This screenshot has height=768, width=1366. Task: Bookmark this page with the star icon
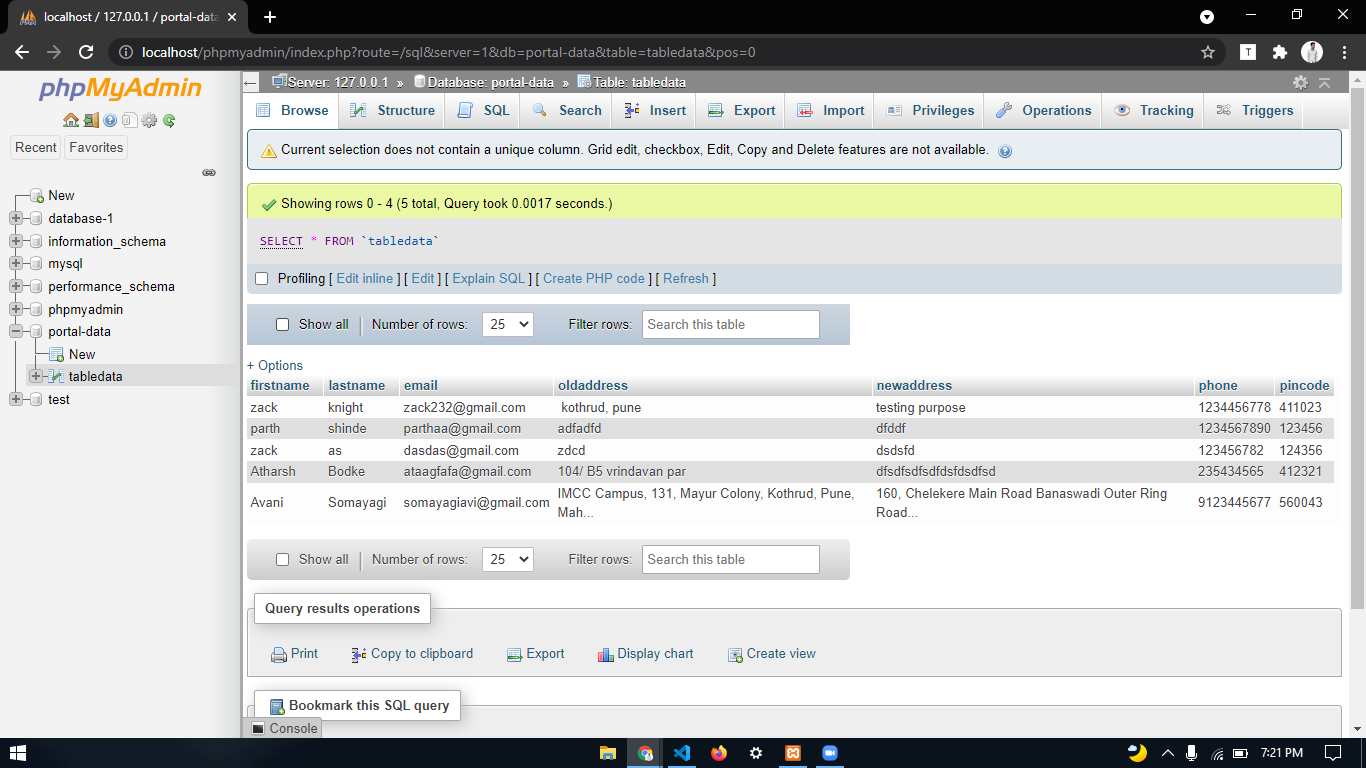click(1207, 52)
